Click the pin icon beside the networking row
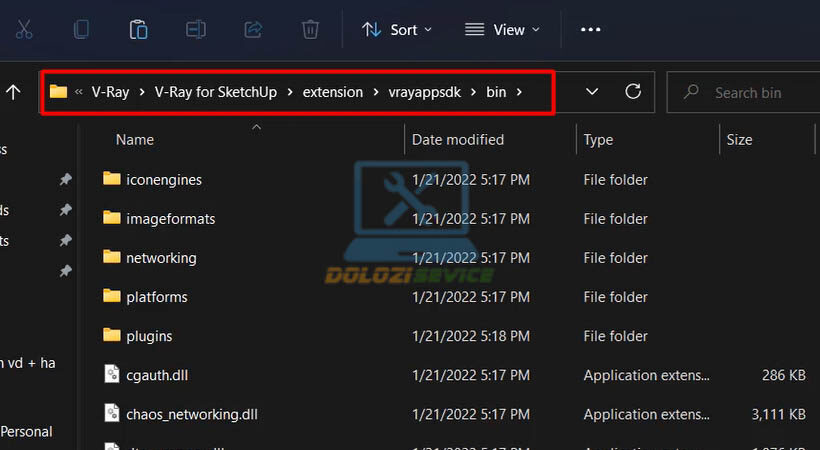 click(x=65, y=240)
